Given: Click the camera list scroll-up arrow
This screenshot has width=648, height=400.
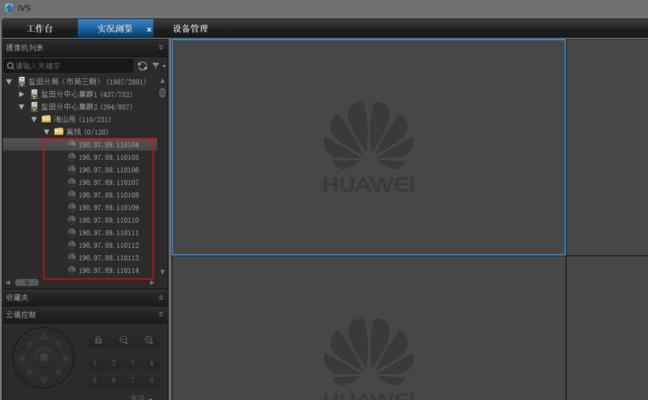Looking at the screenshot, I should [162, 81].
